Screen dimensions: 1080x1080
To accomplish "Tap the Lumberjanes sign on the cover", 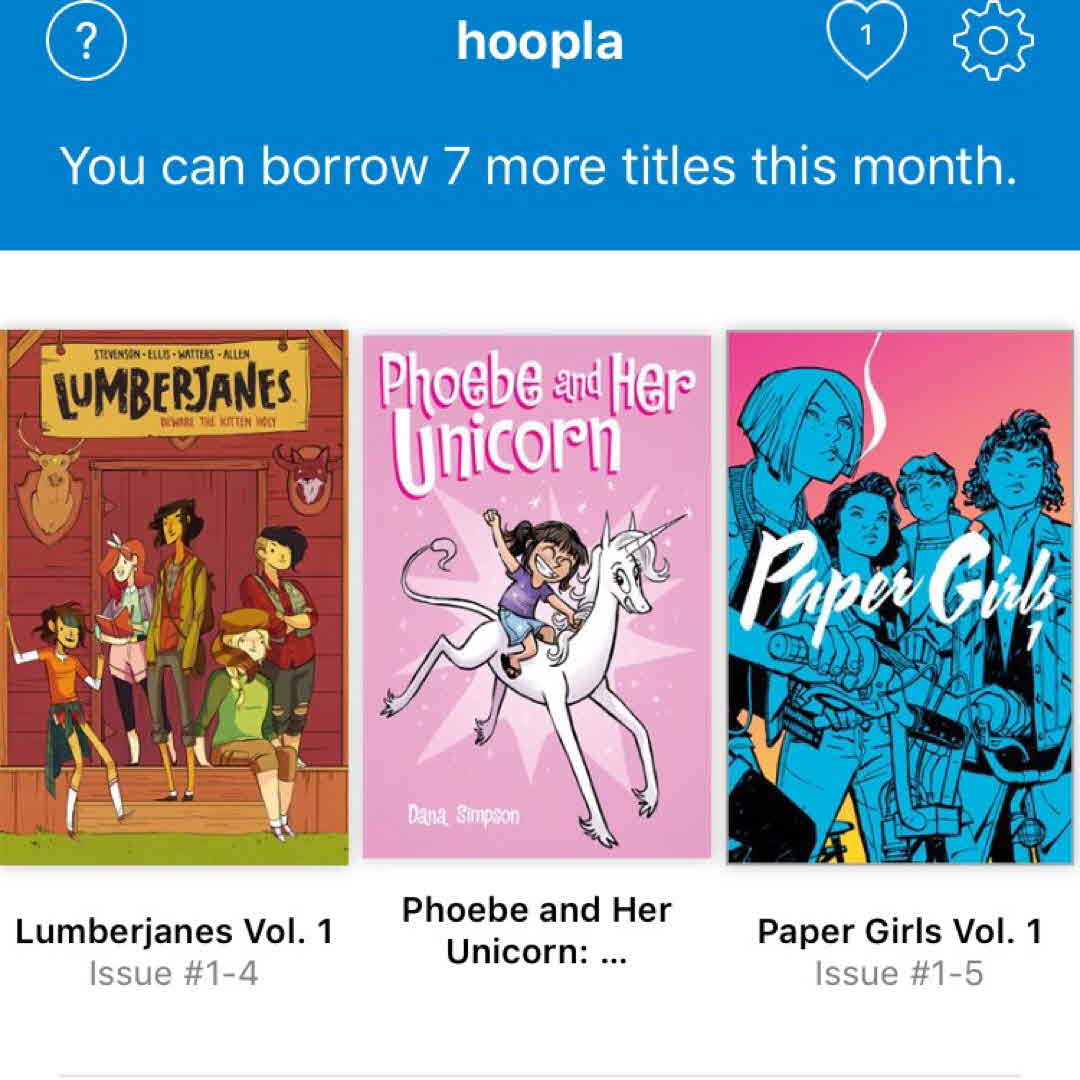I will [x=174, y=389].
